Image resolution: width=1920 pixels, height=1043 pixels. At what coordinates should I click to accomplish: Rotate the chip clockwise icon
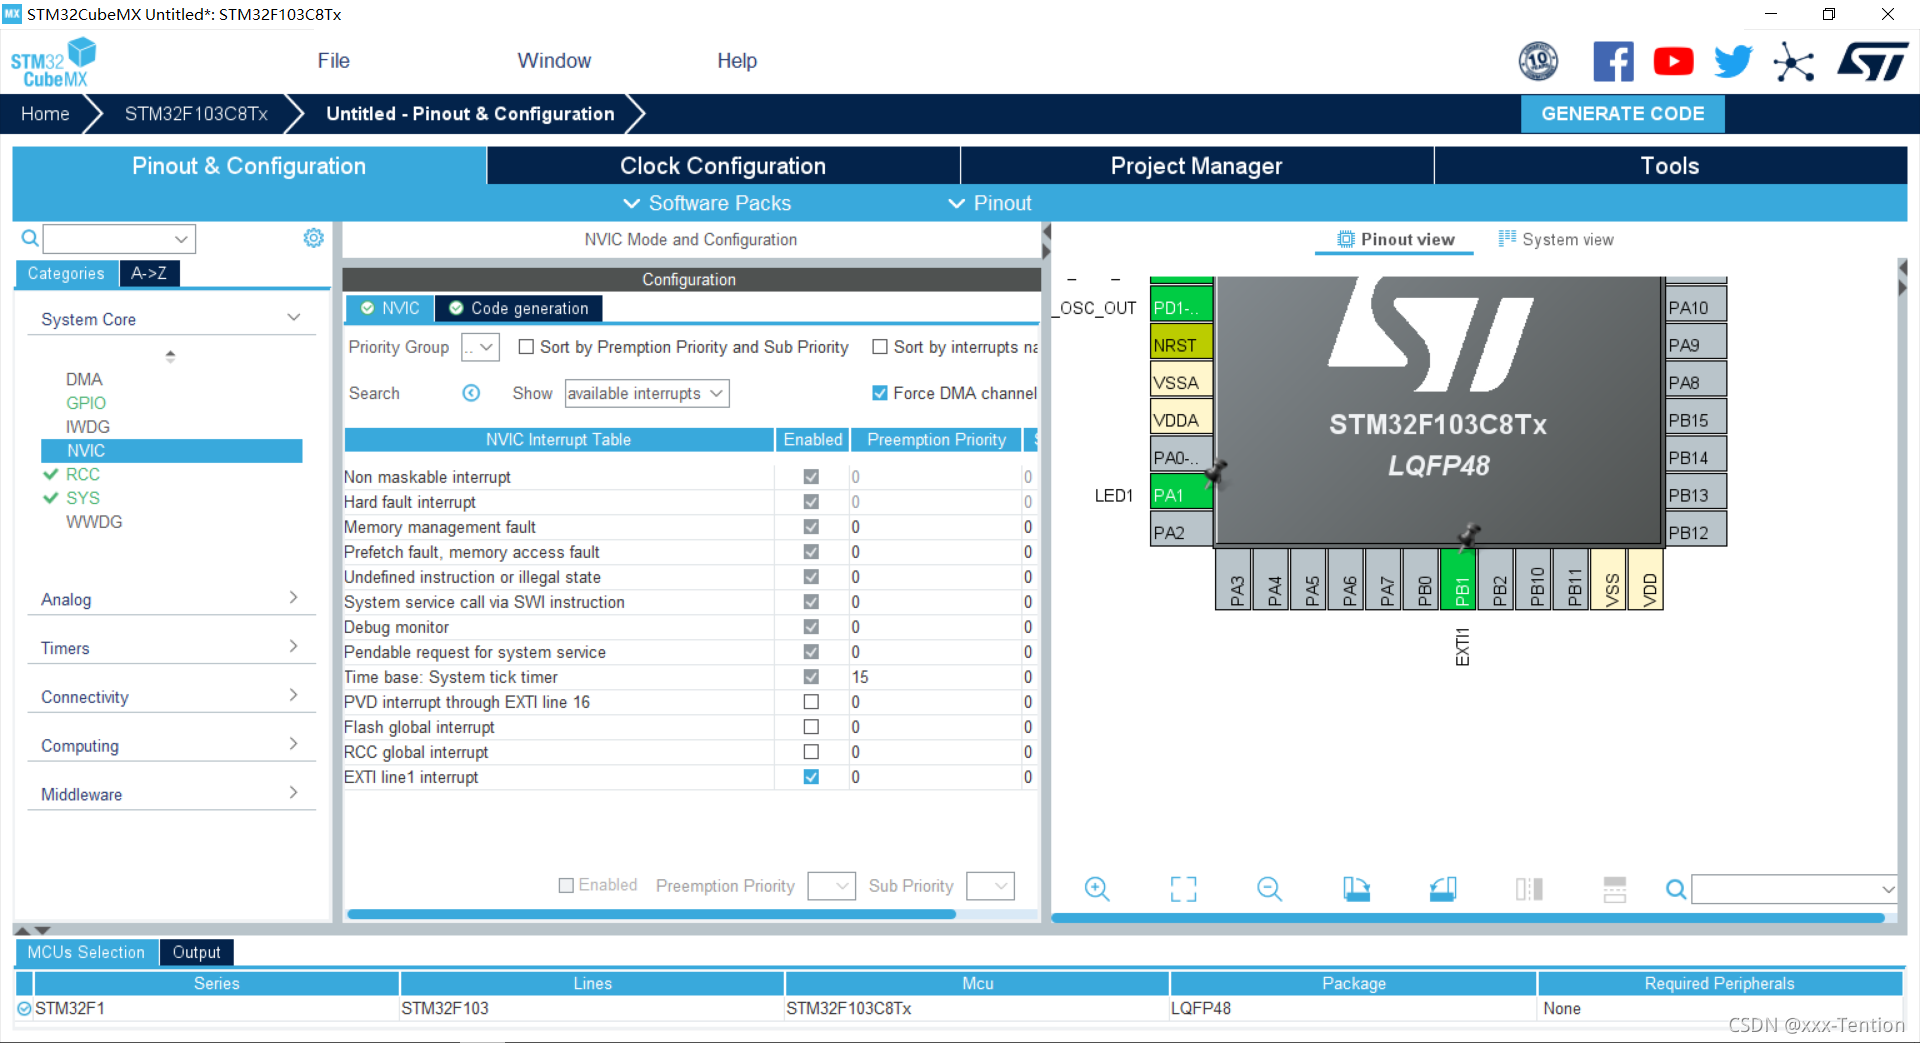coord(1356,889)
